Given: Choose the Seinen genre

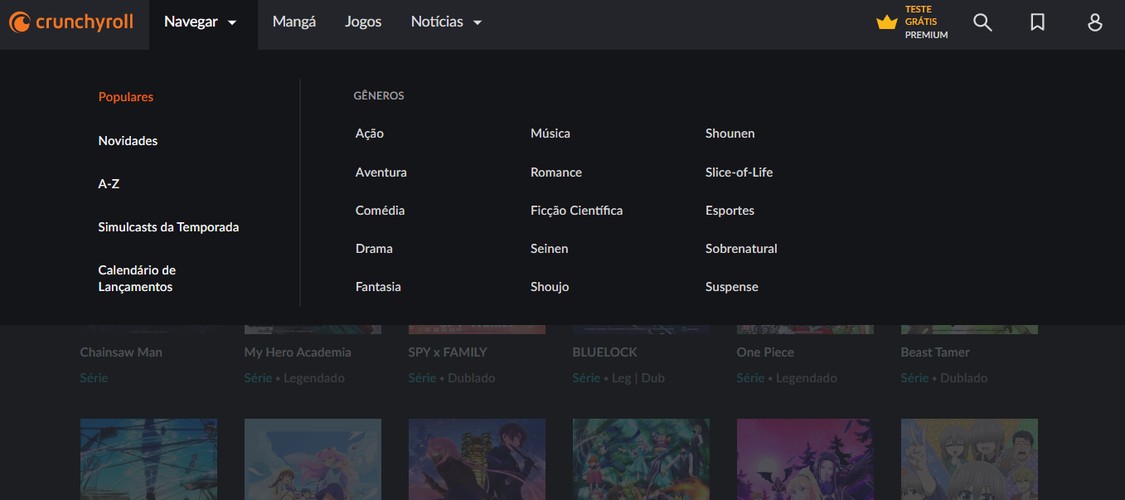Looking at the screenshot, I should tap(550, 248).
